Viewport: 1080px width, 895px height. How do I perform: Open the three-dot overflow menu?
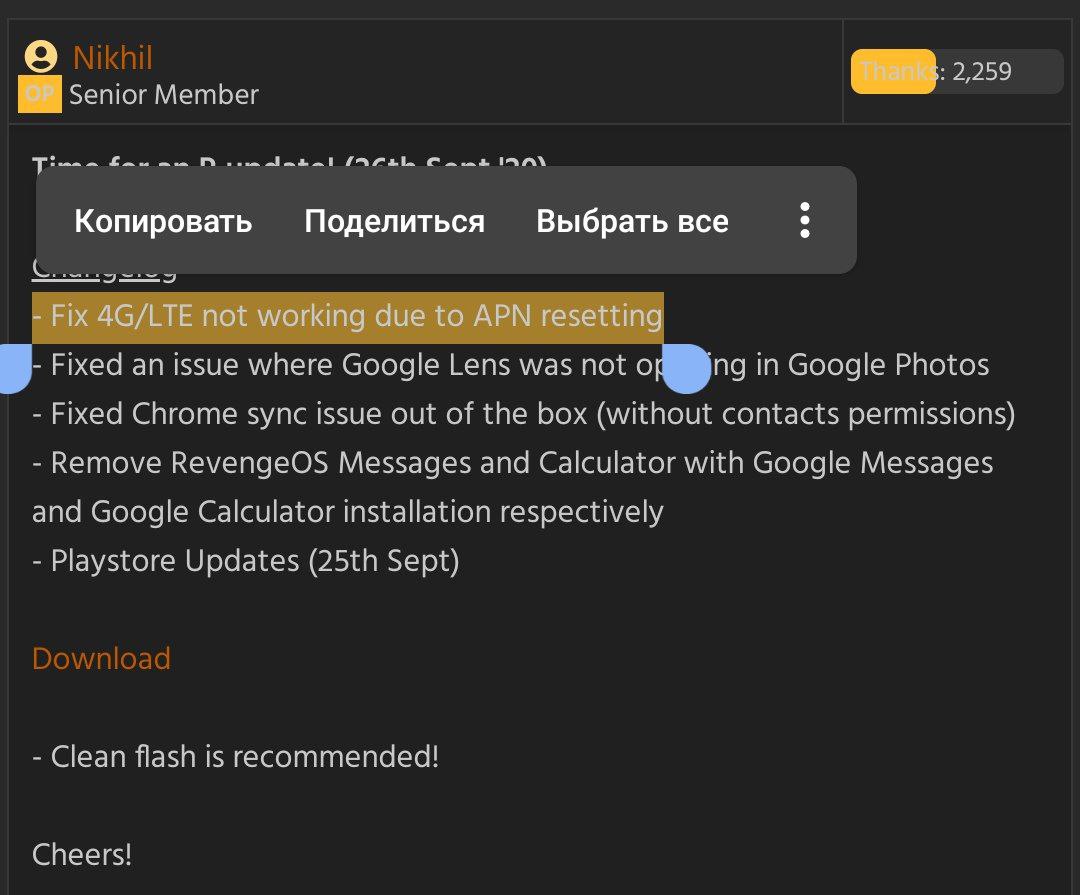pyautogui.click(x=804, y=220)
